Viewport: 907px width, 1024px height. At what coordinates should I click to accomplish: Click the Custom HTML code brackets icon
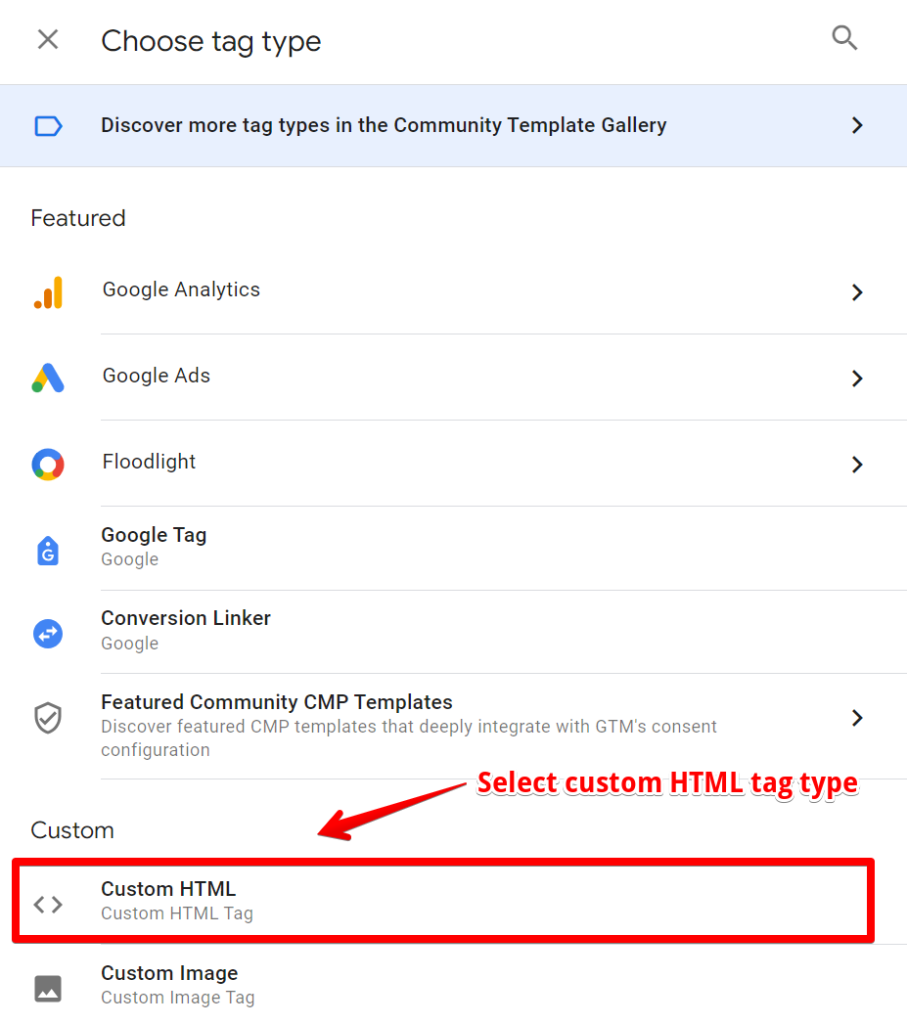(48, 904)
